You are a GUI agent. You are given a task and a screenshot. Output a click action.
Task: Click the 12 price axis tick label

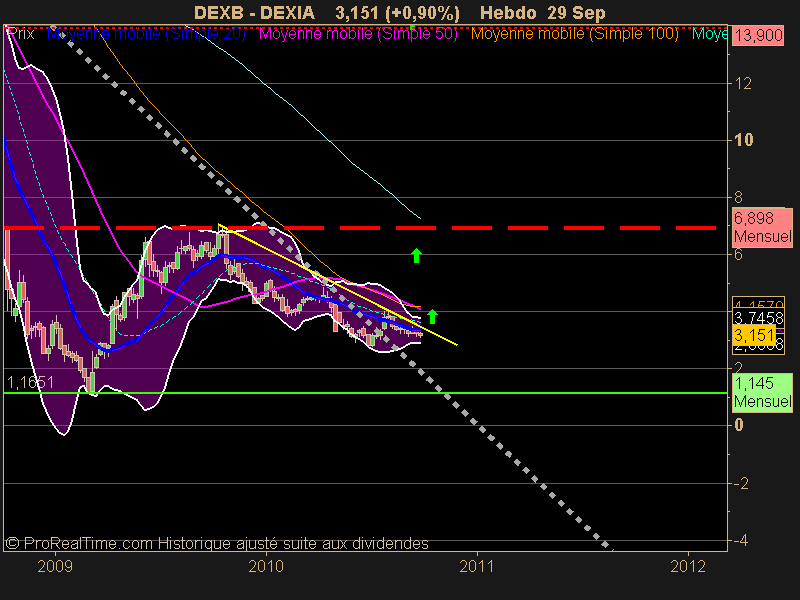pos(743,83)
